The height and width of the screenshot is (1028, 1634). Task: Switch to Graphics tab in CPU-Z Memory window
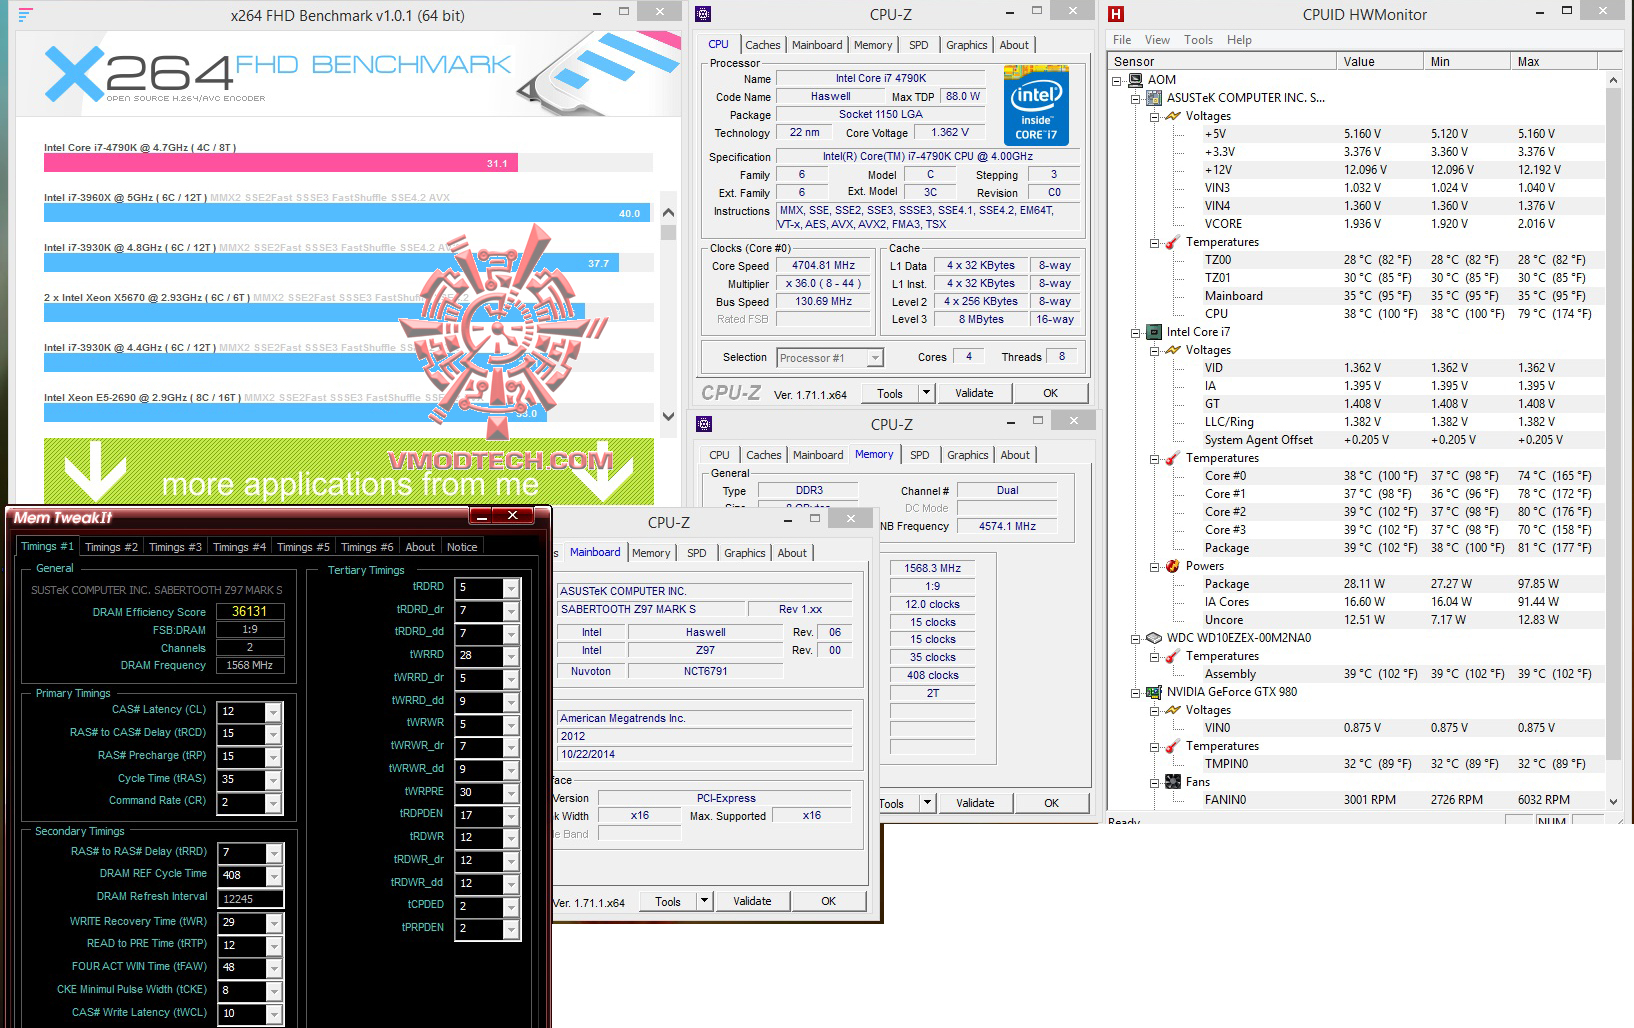click(967, 455)
